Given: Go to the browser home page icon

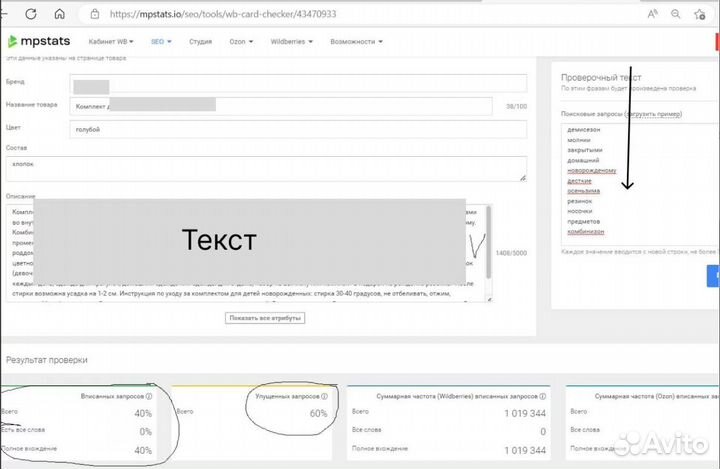Looking at the screenshot, I should coord(60,14).
